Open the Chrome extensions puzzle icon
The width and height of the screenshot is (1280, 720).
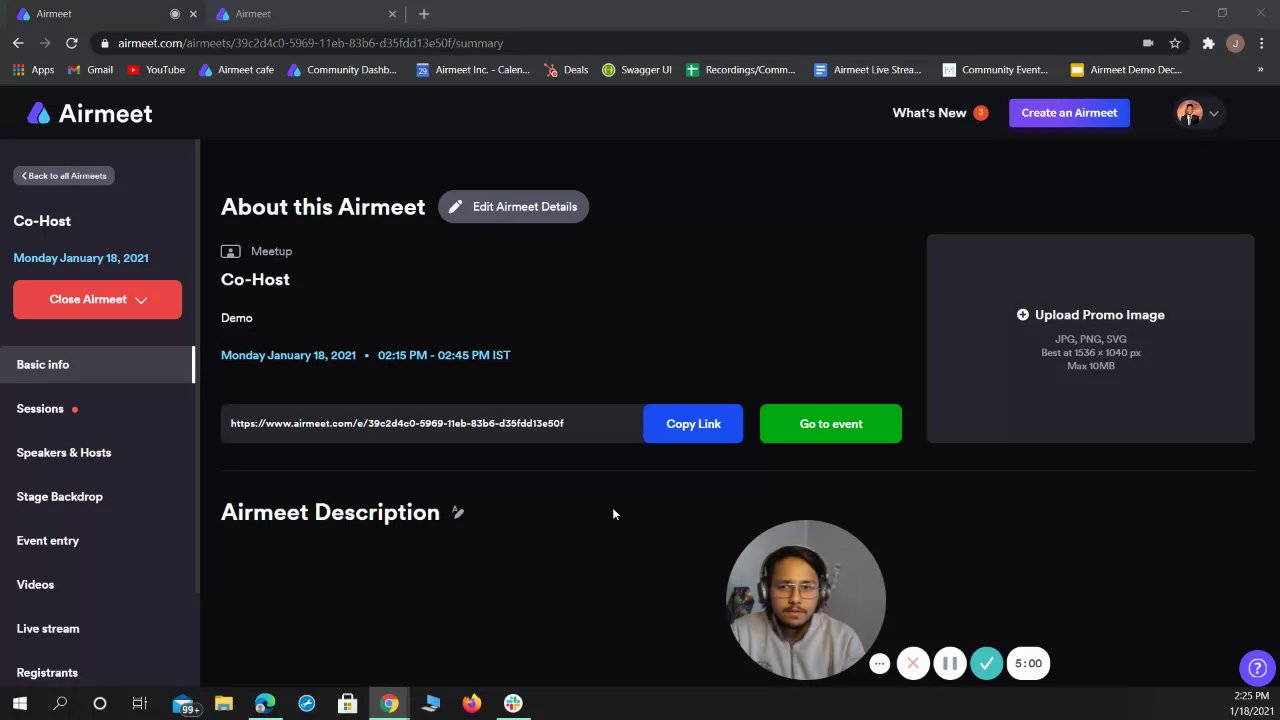(1208, 43)
